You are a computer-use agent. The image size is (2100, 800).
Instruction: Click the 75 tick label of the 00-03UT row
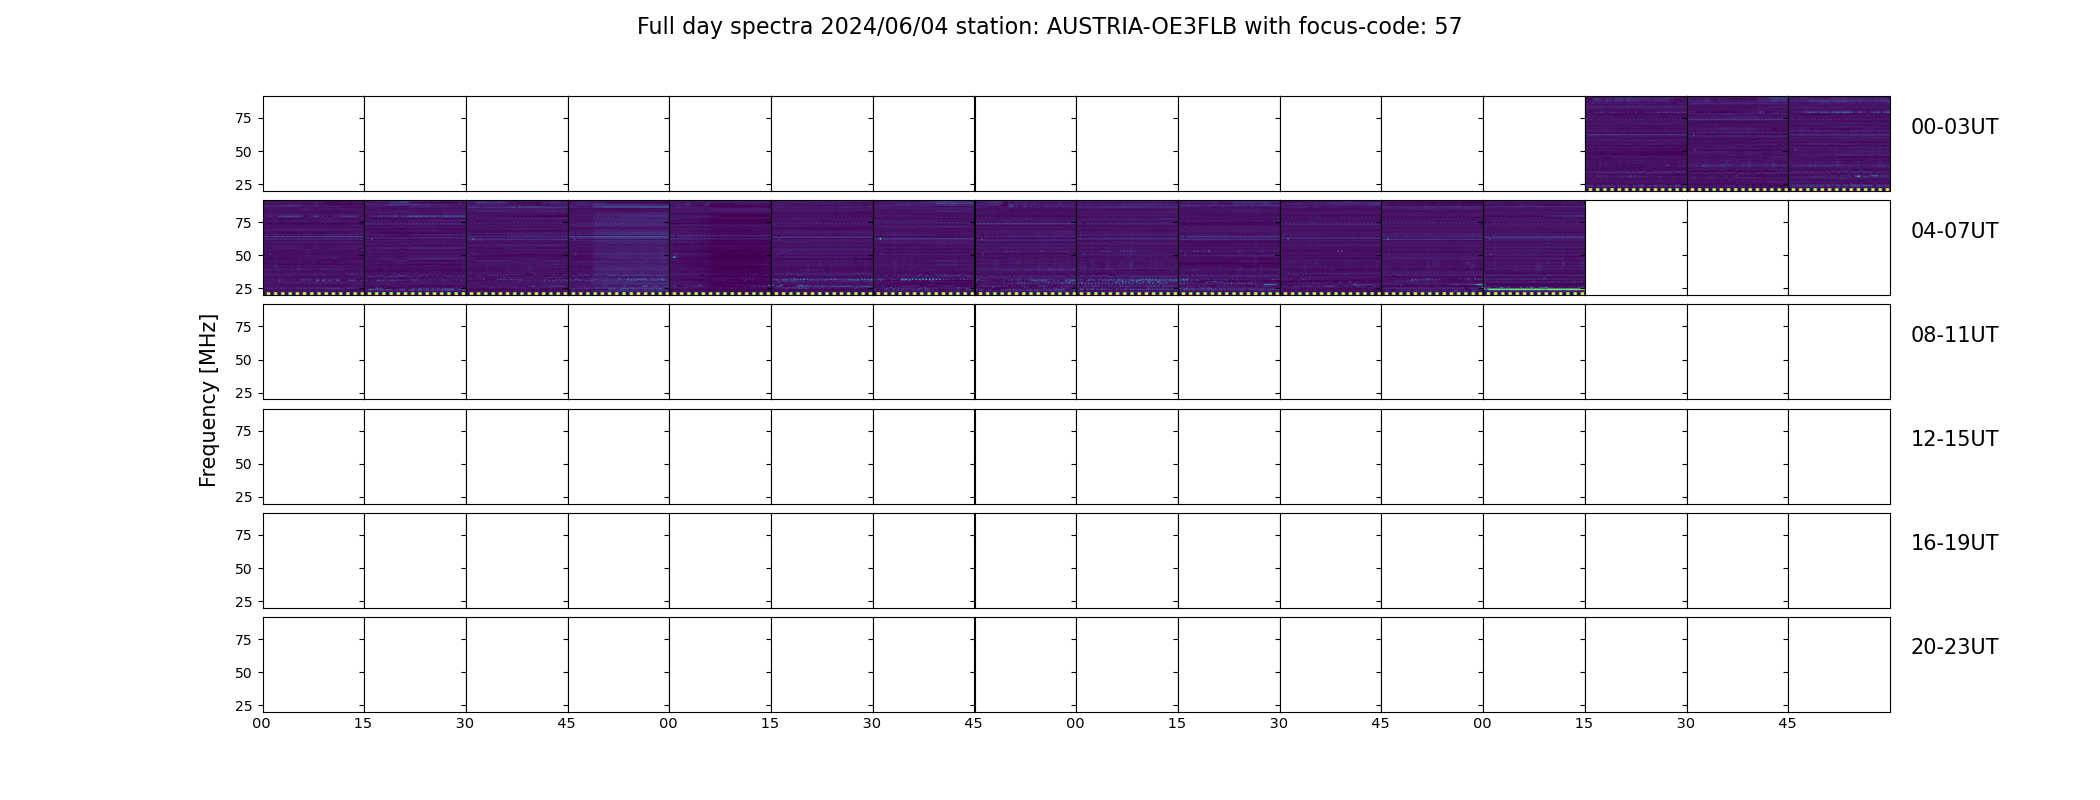(243, 119)
